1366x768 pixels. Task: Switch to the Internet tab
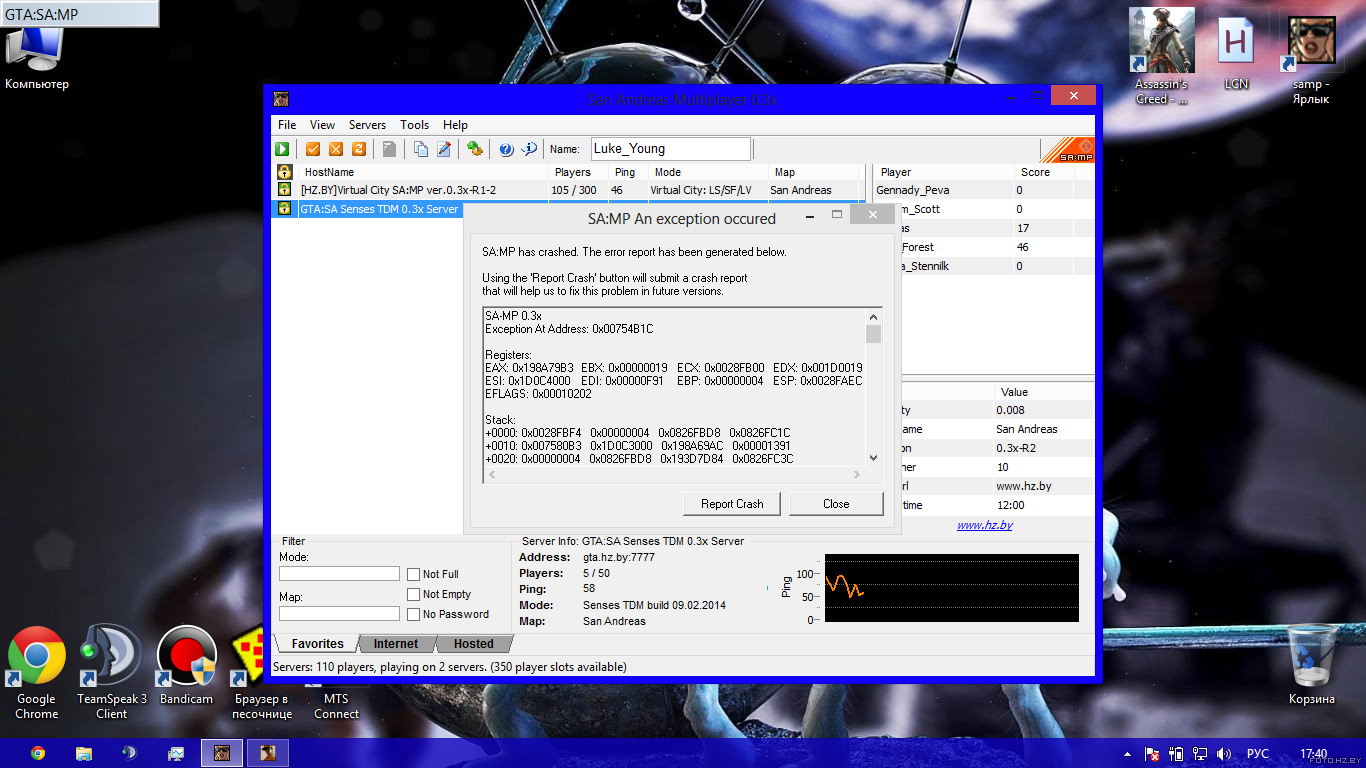click(396, 644)
